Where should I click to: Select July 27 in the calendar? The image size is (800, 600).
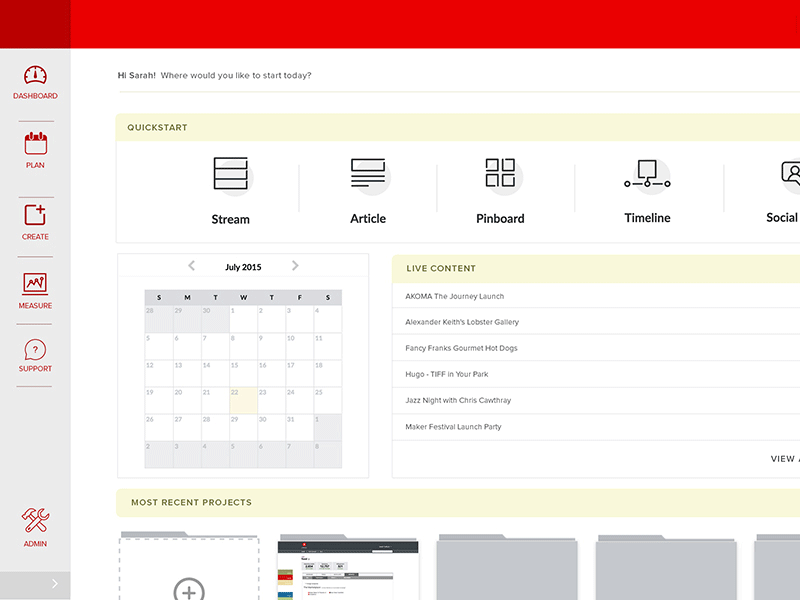pos(187,427)
